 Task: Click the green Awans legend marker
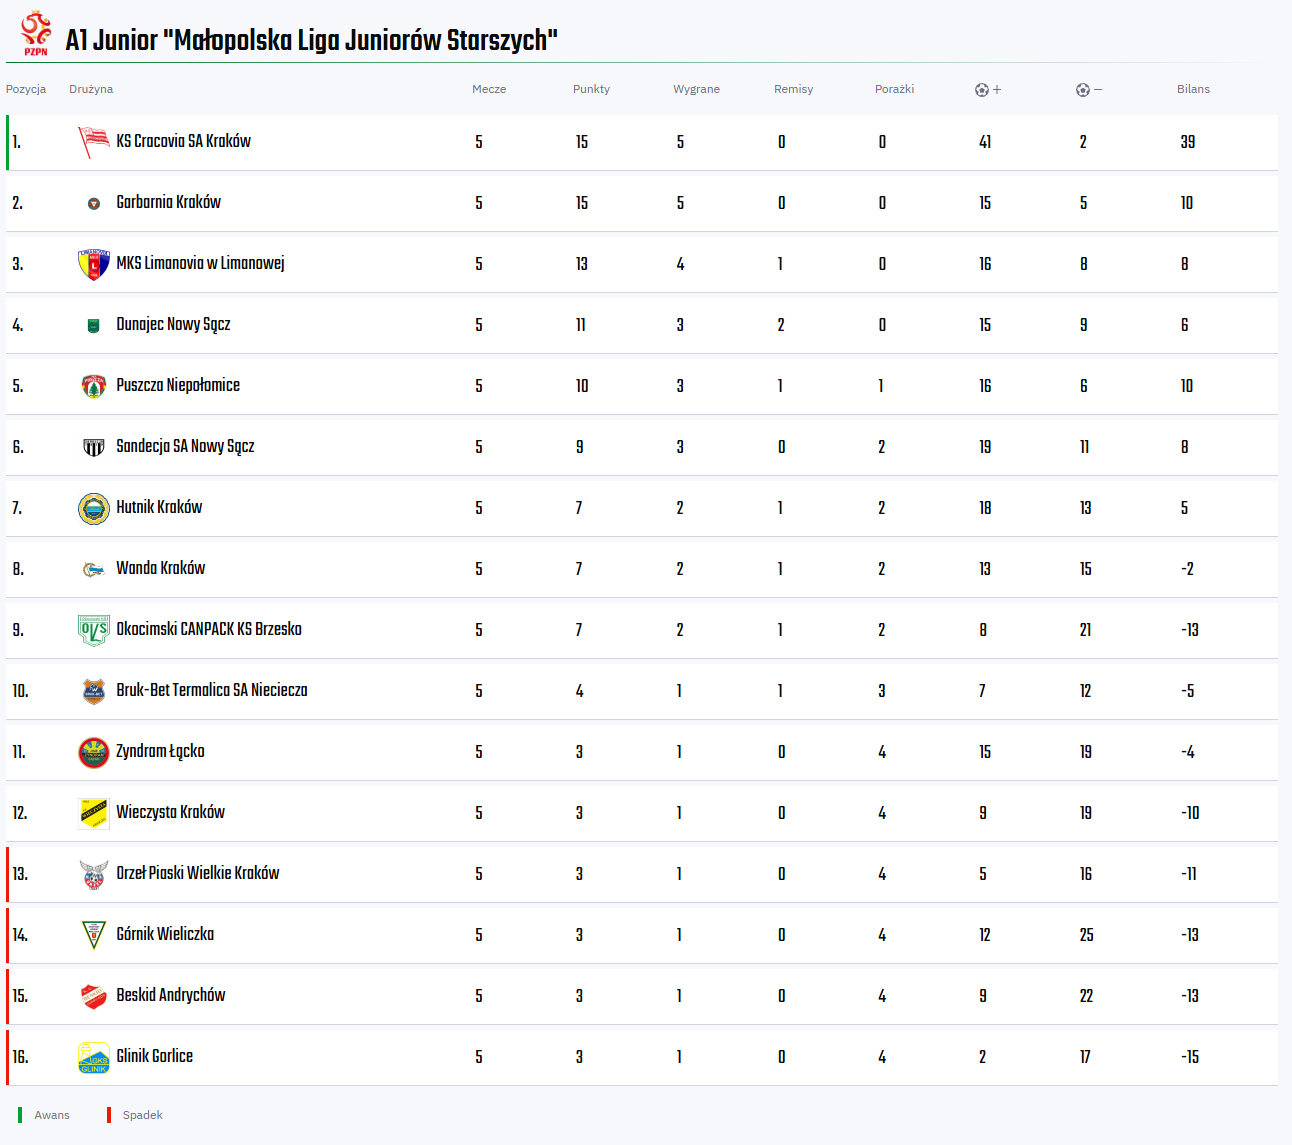click(20, 1115)
